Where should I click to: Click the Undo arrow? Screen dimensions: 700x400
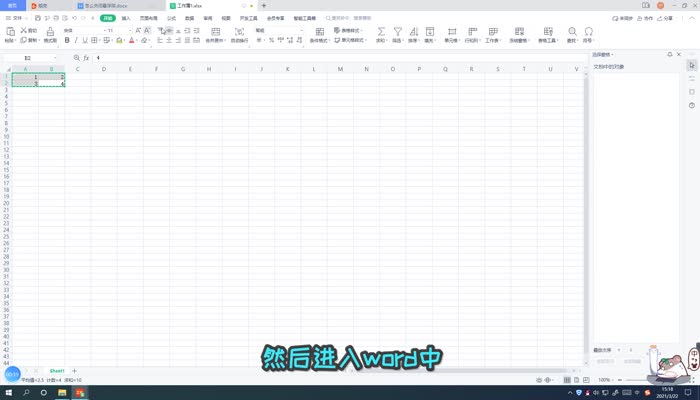pos(74,18)
